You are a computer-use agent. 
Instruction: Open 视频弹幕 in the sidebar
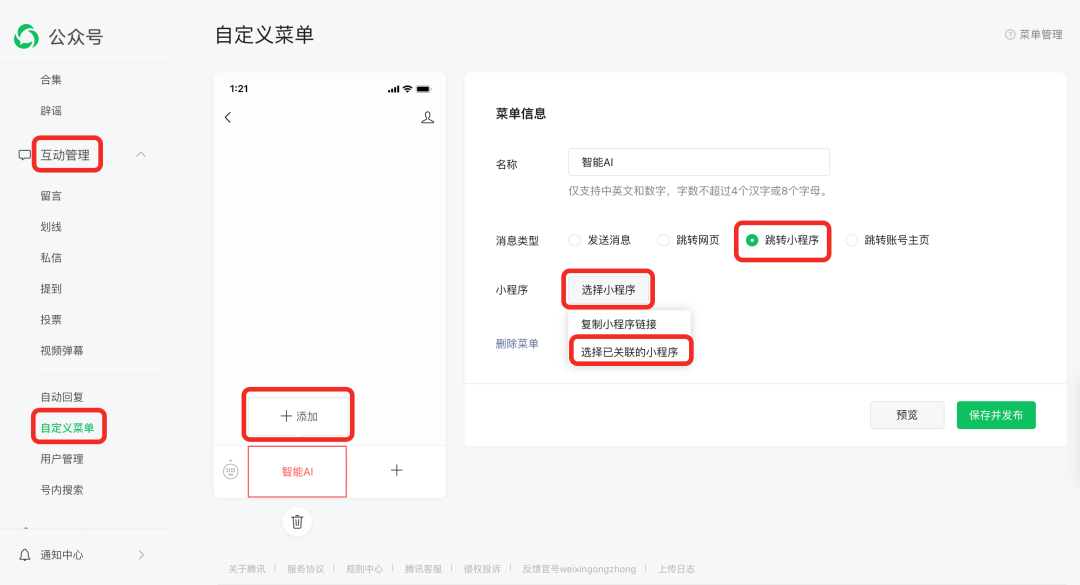62,351
